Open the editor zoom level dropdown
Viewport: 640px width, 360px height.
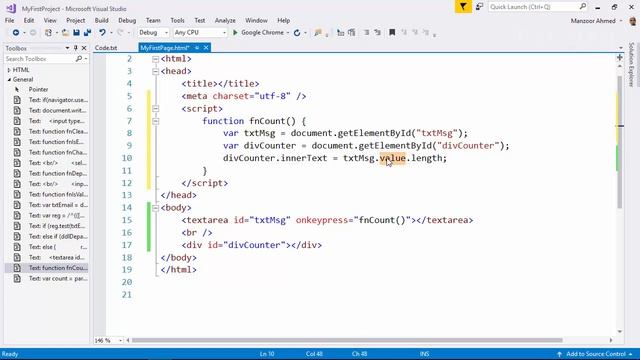click(x=120, y=340)
